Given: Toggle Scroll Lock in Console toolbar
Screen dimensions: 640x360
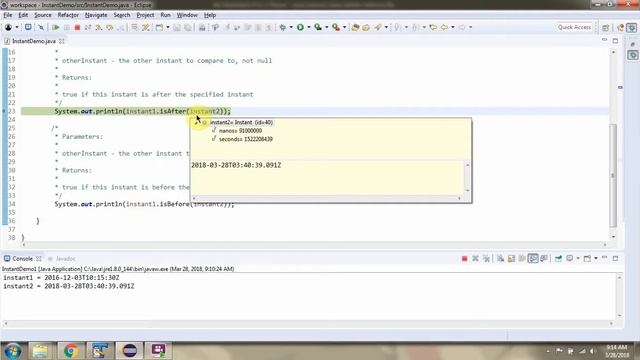Looking at the screenshot, I should point(511,258).
